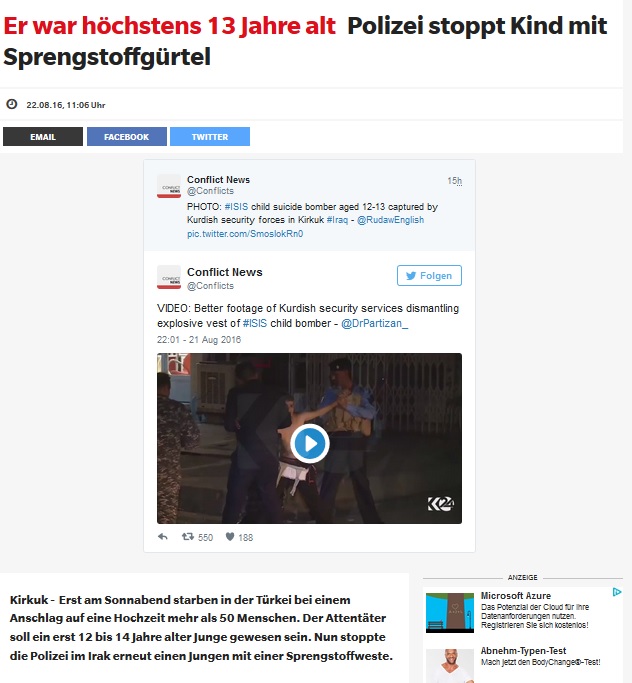Follow Conflict News with the Folgen button
632x683 pixels.
(x=429, y=275)
